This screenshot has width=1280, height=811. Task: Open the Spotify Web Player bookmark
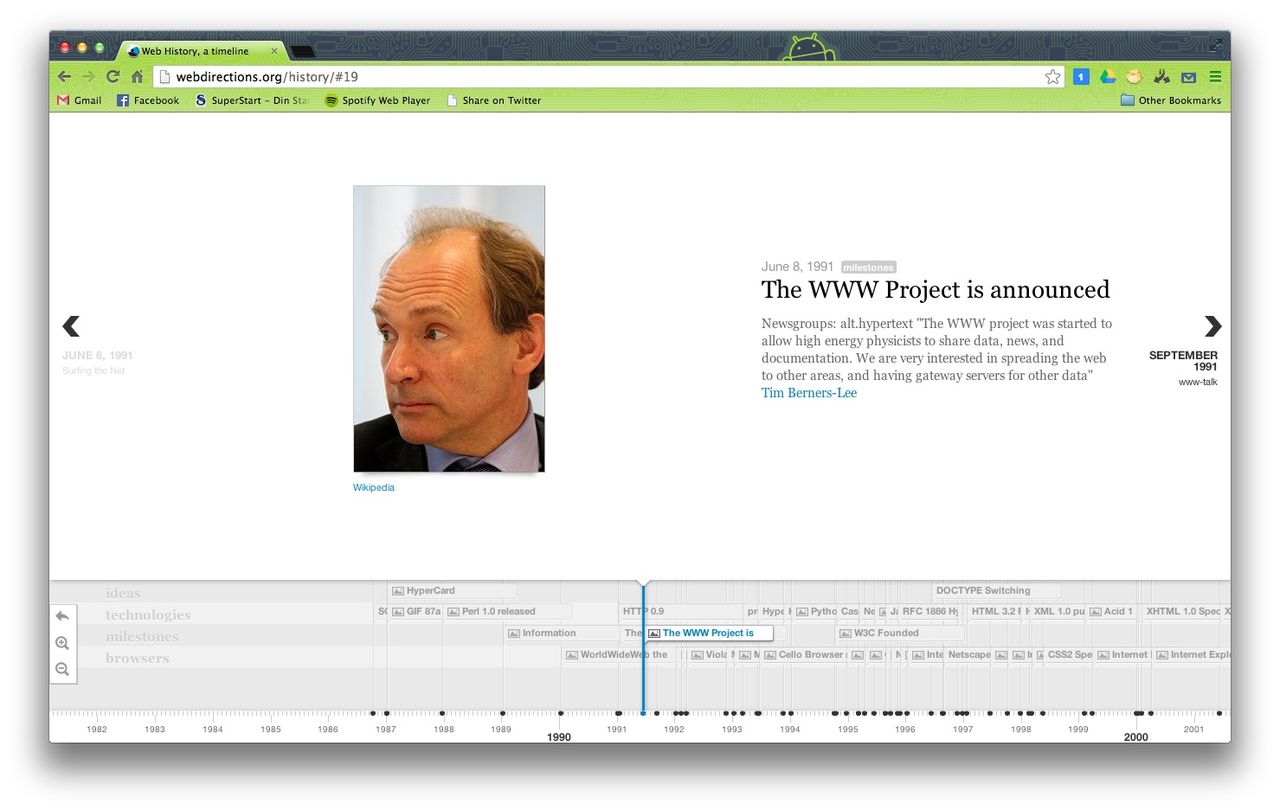point(377,100)
